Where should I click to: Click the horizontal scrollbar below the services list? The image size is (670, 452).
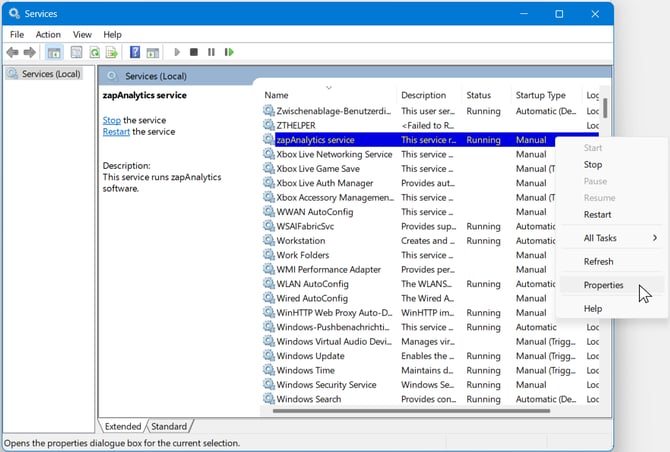410,410
